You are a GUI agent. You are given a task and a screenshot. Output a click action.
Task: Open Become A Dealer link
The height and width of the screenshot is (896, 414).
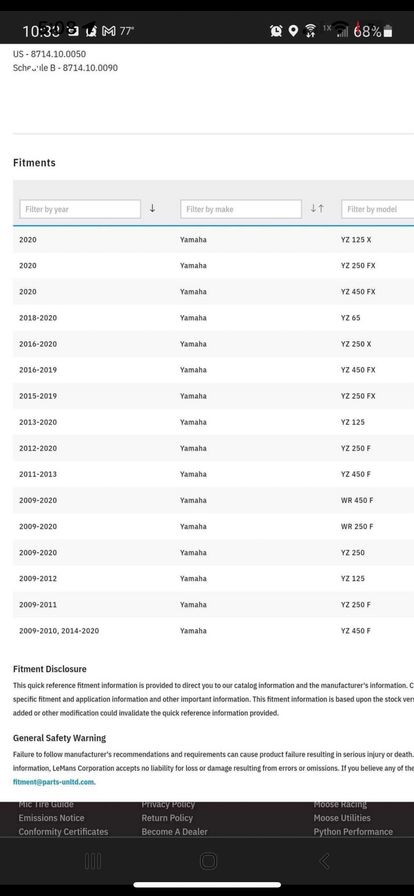click(174, 831)
